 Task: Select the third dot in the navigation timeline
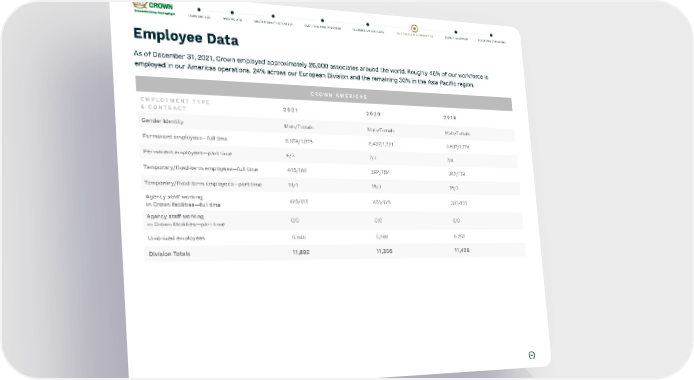[x=273, y=16]
